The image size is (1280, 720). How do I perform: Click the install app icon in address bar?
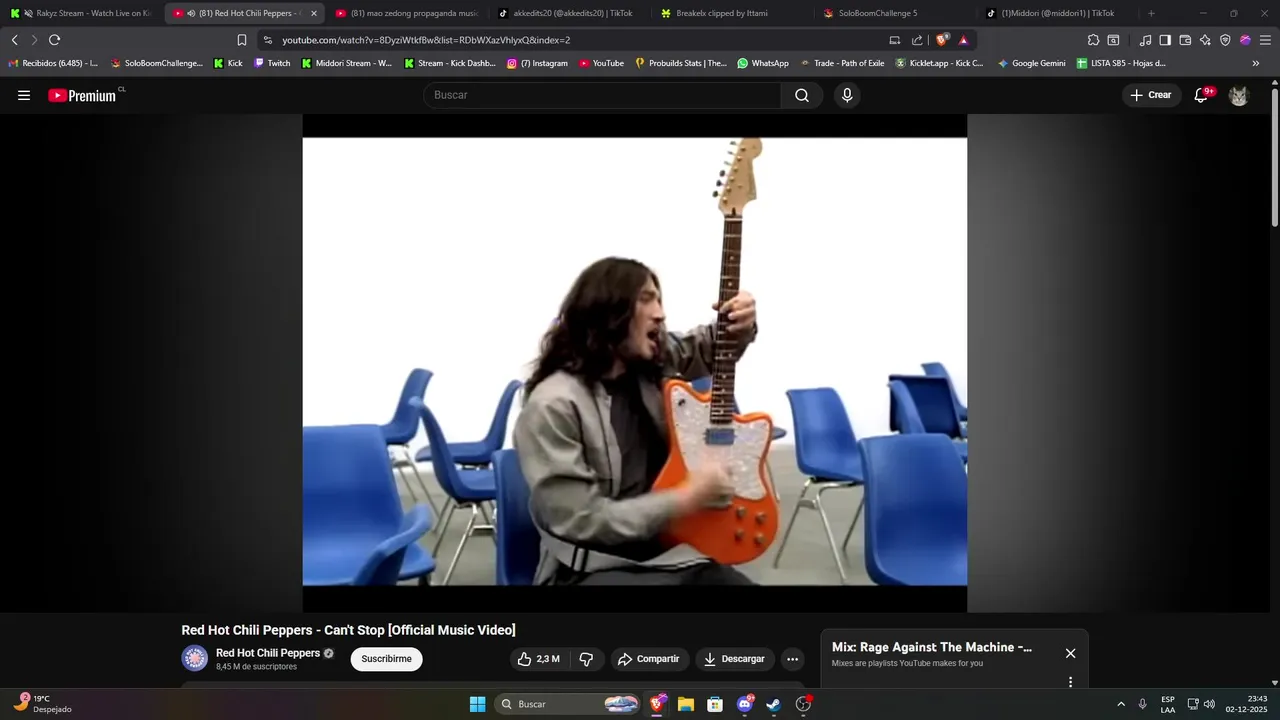click(x=895, y=40)
